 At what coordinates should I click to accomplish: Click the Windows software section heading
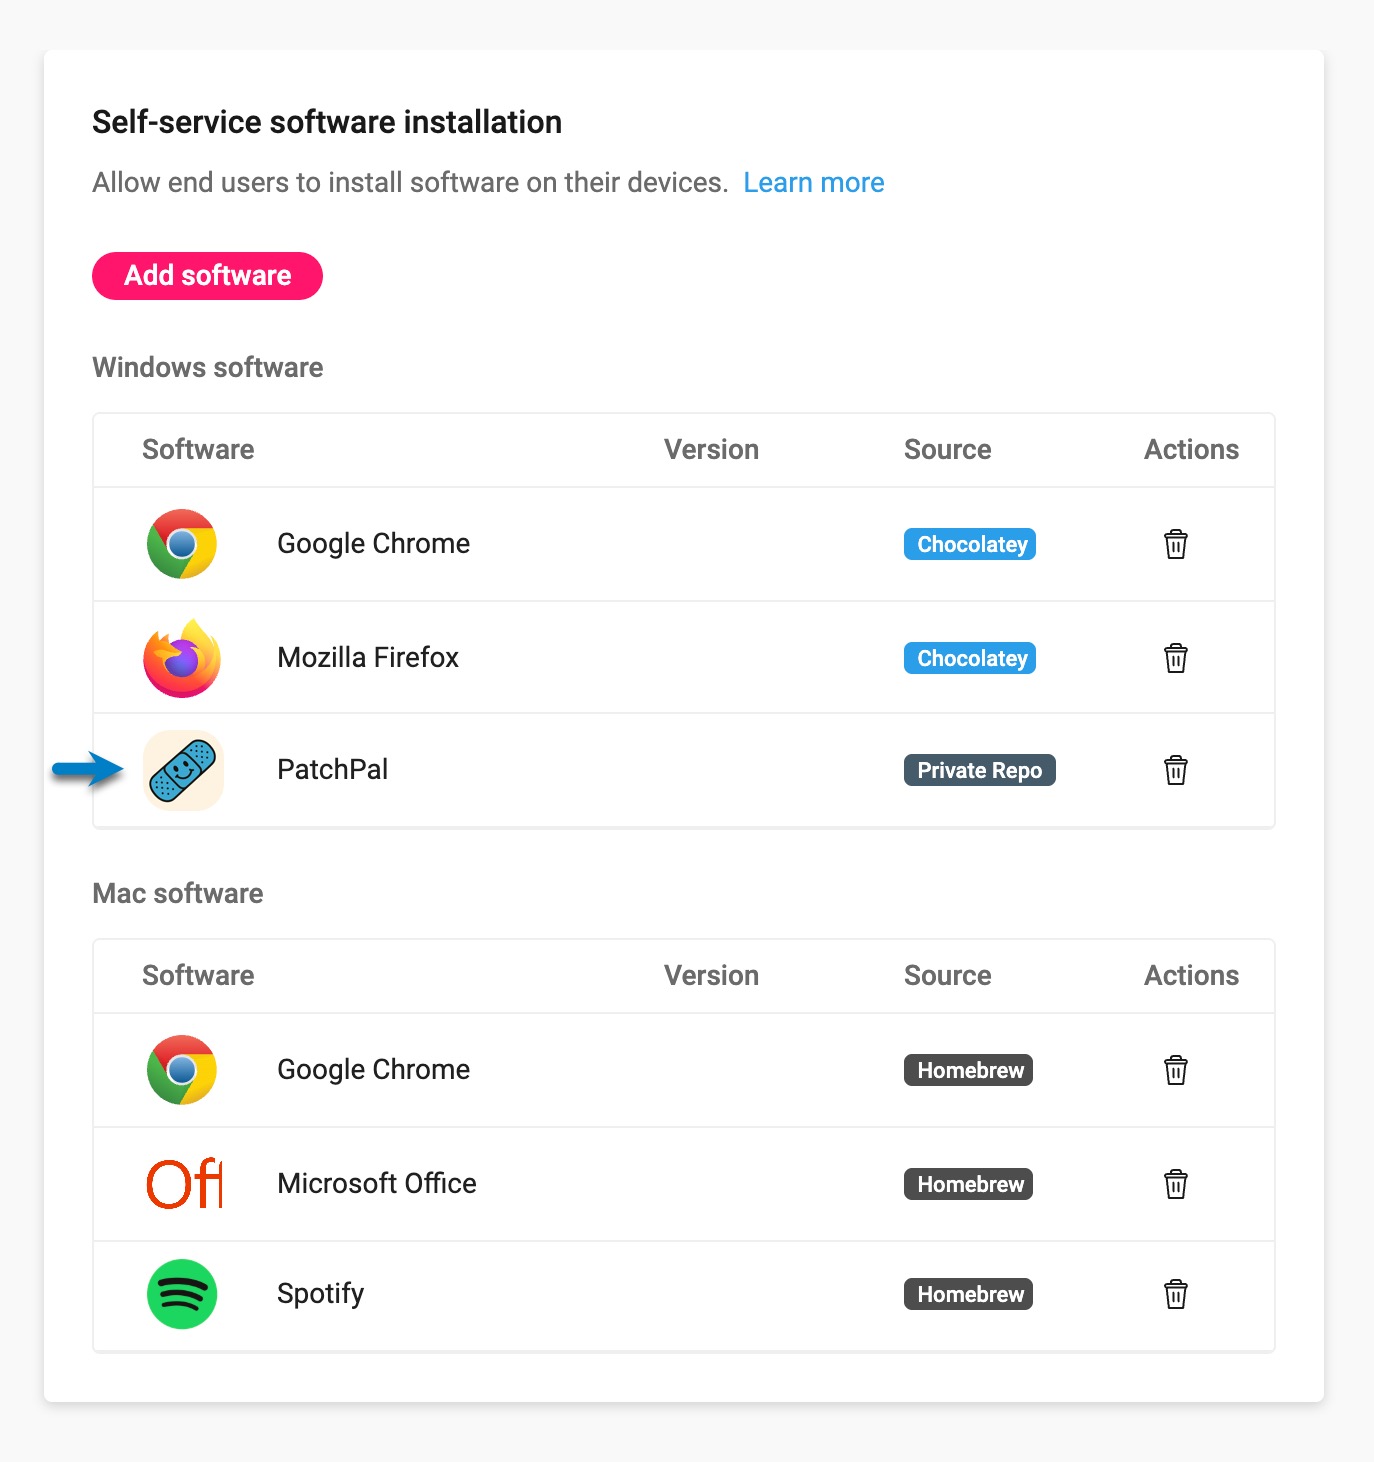point(207,367)
